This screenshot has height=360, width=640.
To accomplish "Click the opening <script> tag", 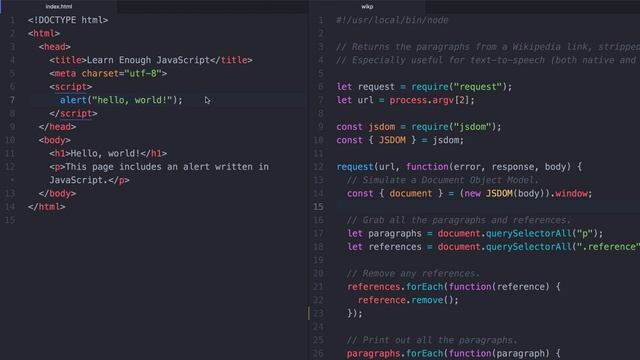I will [x=71, y=87].
